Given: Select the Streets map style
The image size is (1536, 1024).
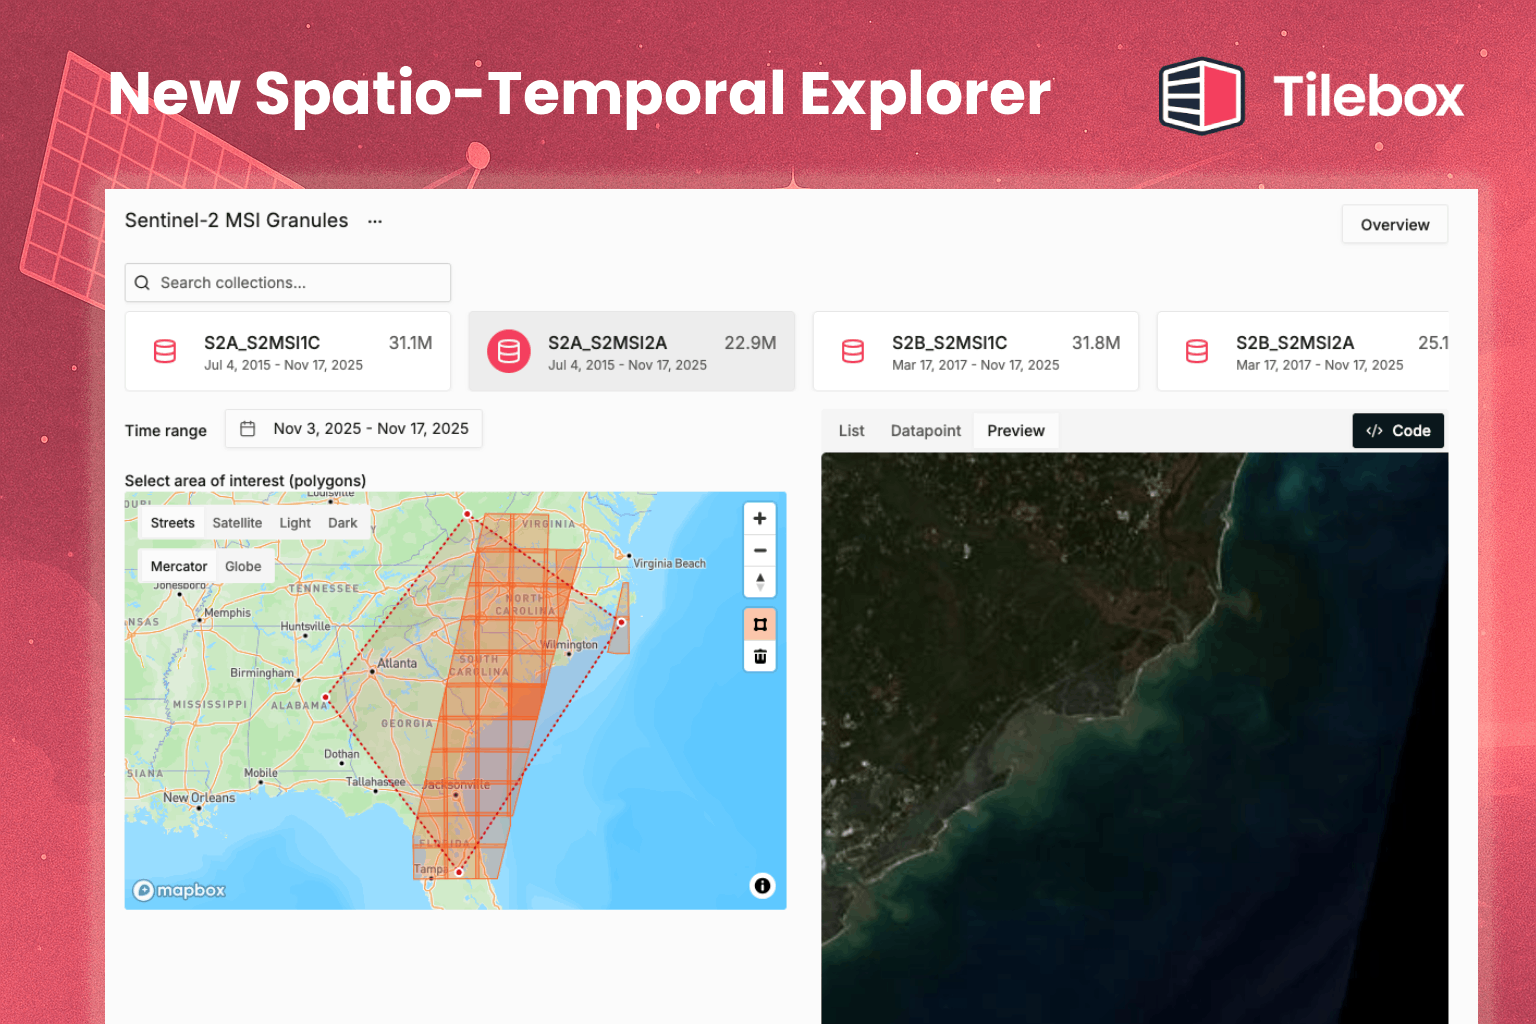Looking at the screenshot, I should 172,523.
